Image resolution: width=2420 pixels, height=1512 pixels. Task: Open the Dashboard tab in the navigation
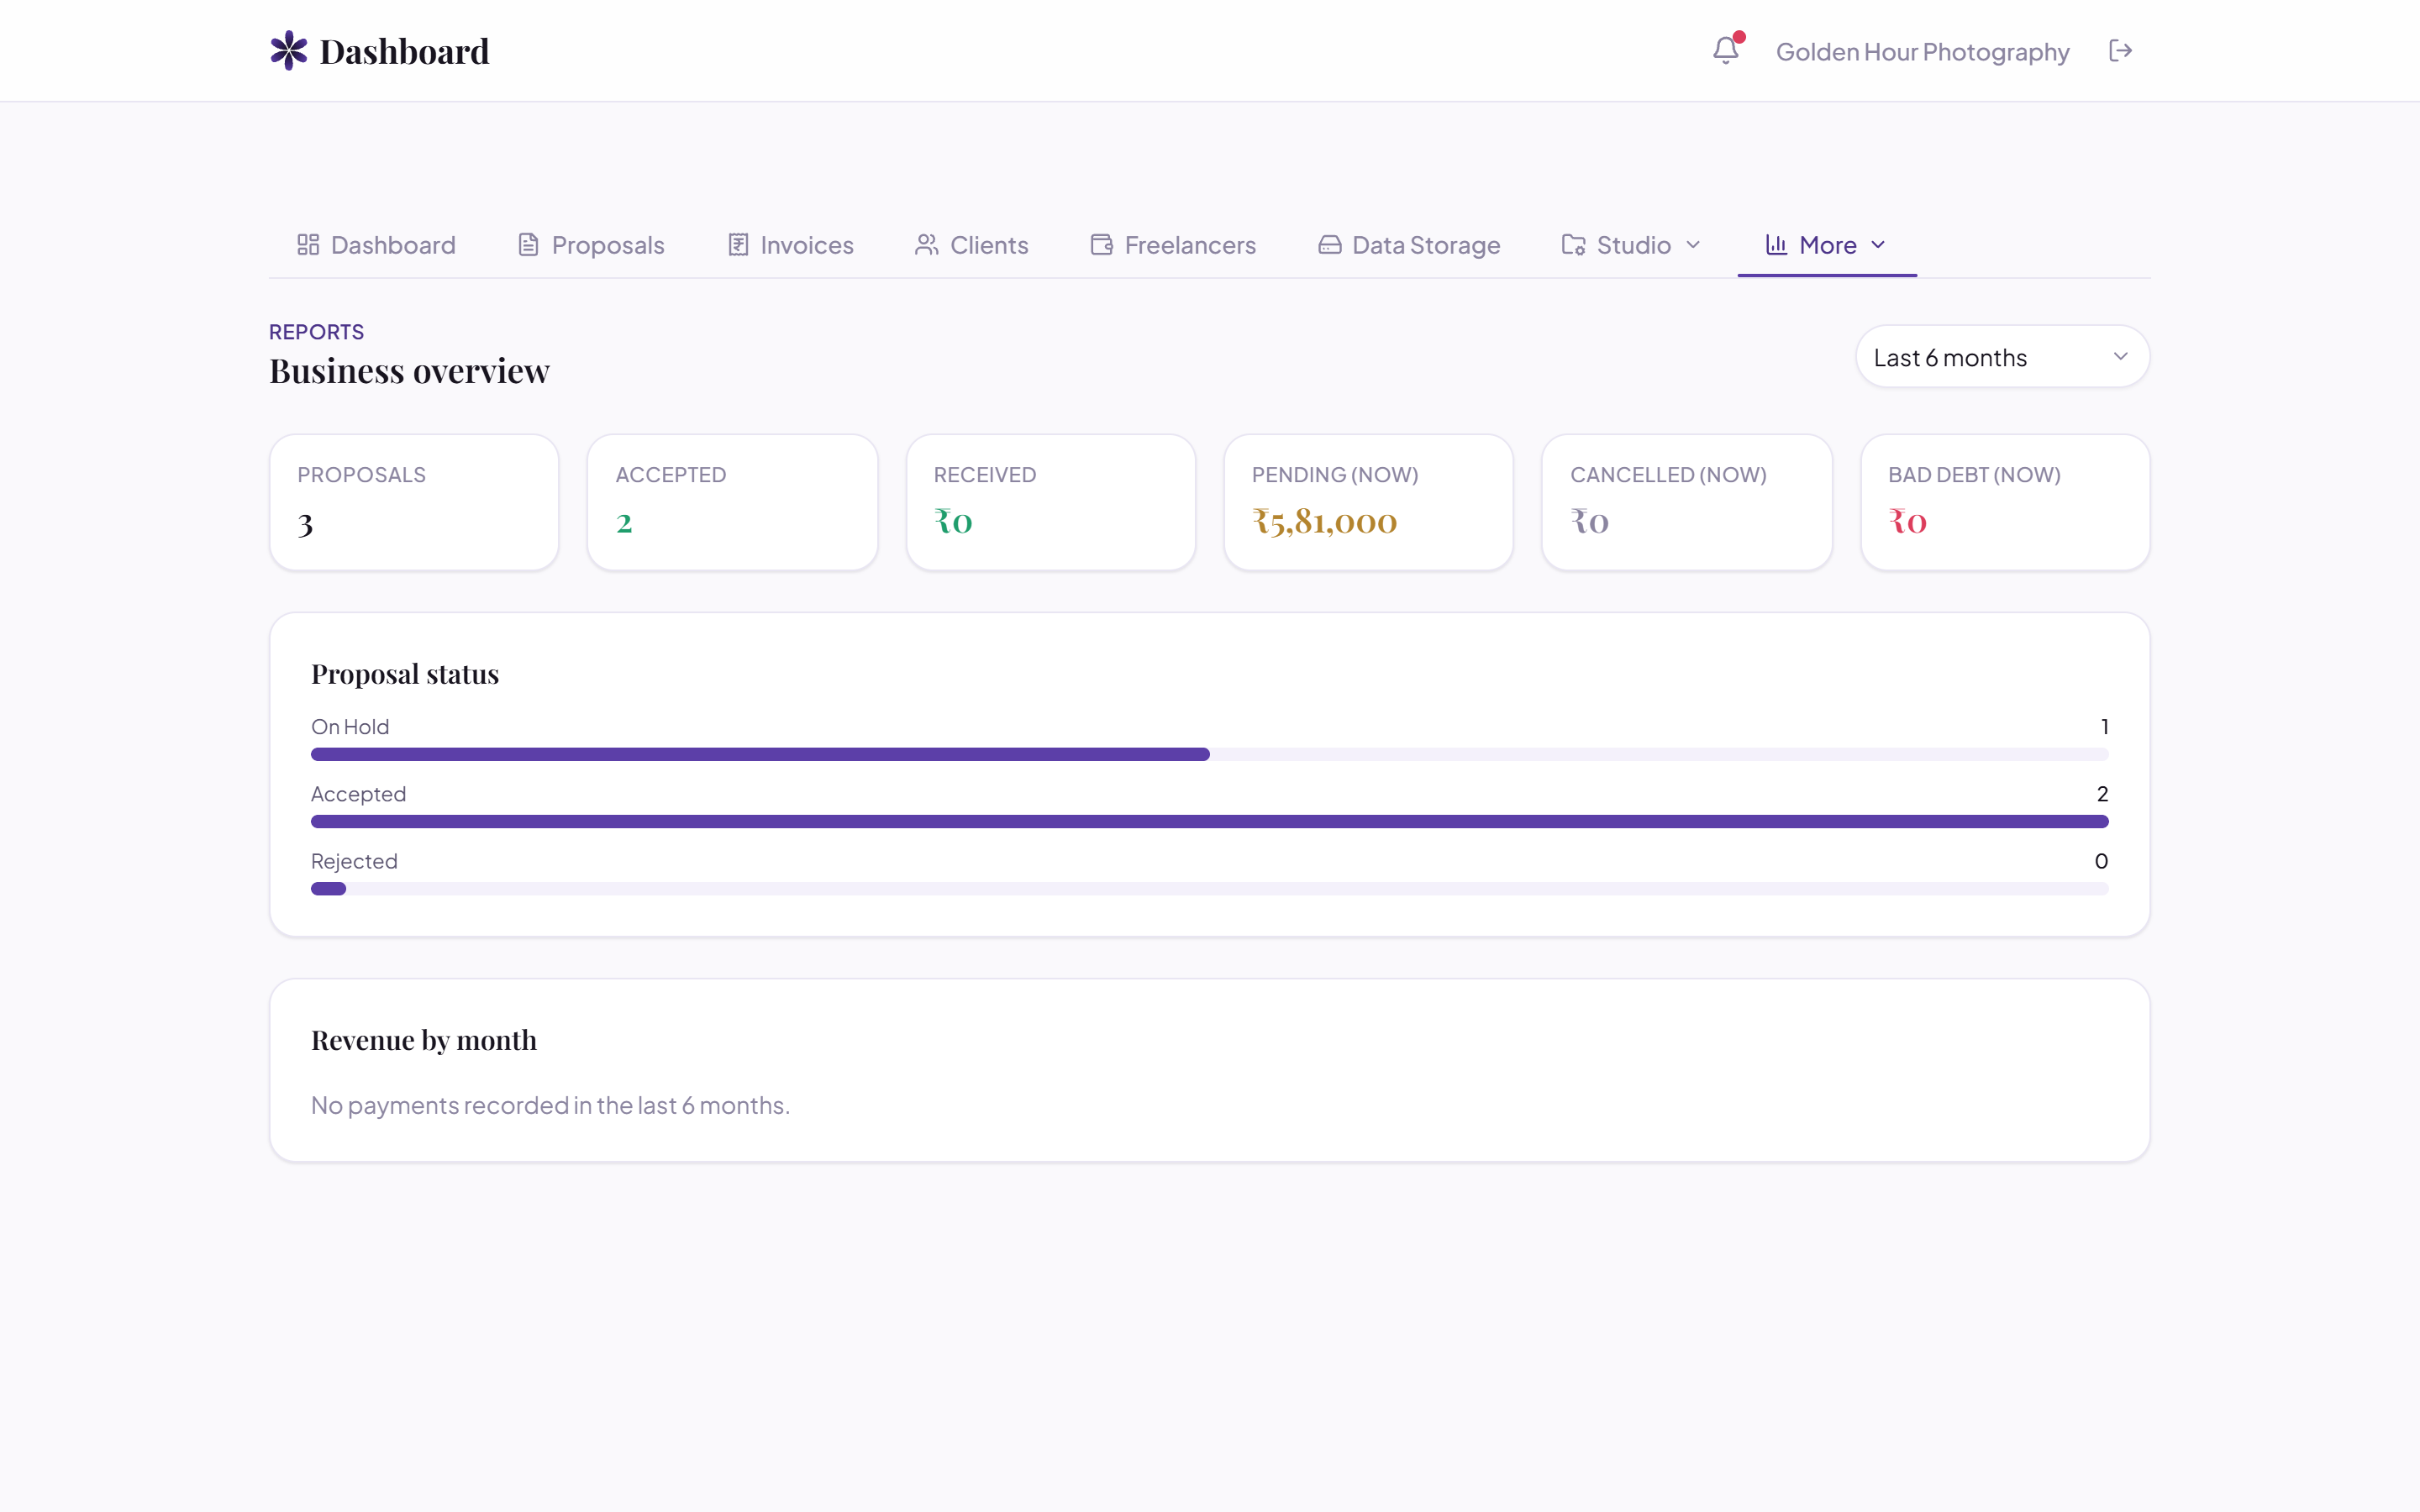376,245
